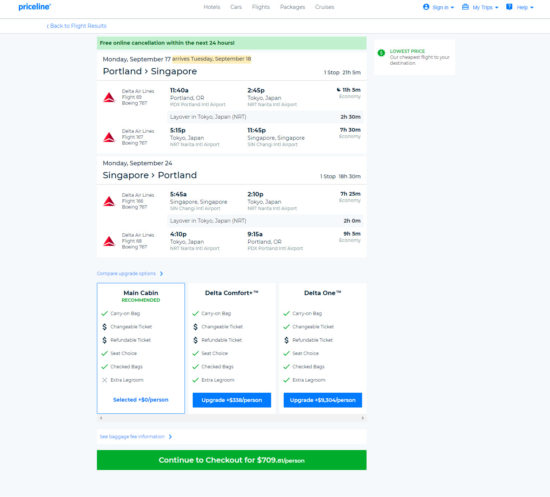This screenshot has width=550, height=497.
Task: Click the Delta One card title
Action: [x=323, y=293]
